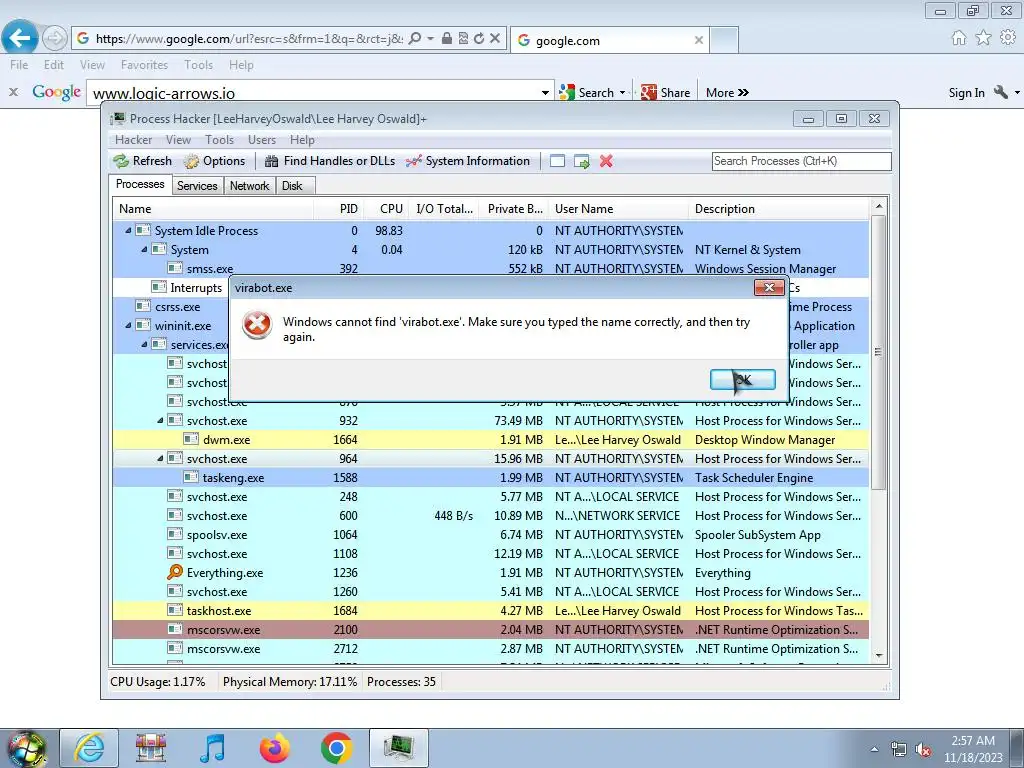Open the IE Favorites menu

point(144,65)
